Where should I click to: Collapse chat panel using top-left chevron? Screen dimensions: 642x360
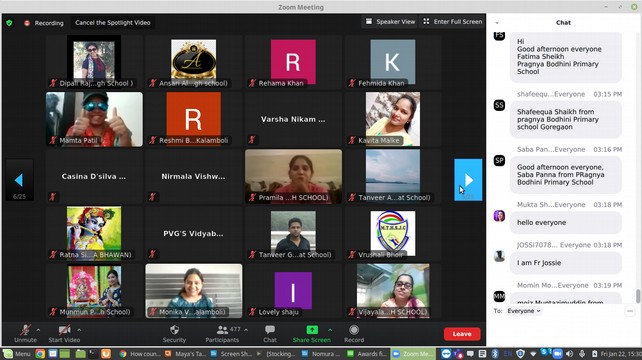(x=497, y=23)
